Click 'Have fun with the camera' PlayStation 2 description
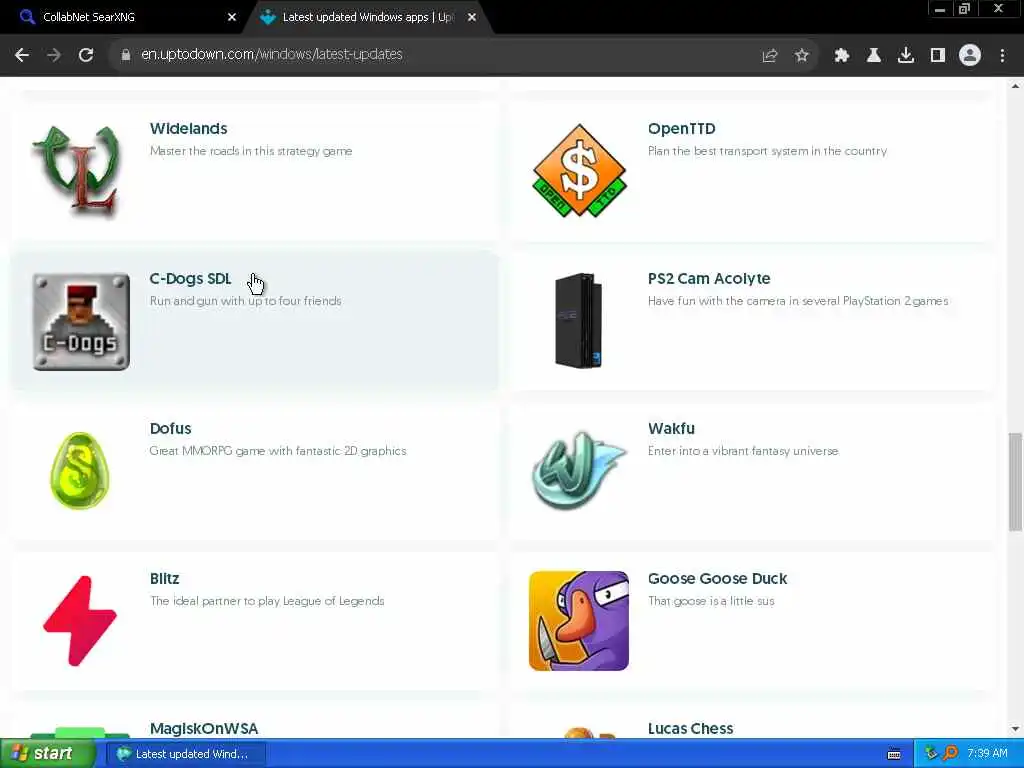The image size is (1024, 768). click(798, 301)
